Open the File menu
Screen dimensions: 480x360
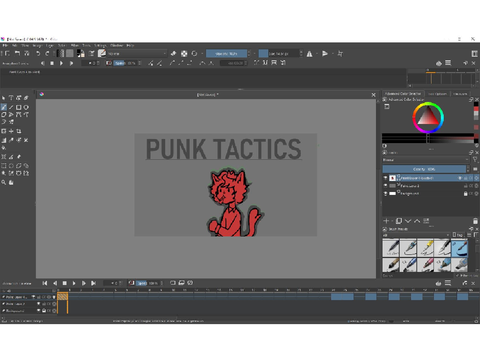coord(5,45)
